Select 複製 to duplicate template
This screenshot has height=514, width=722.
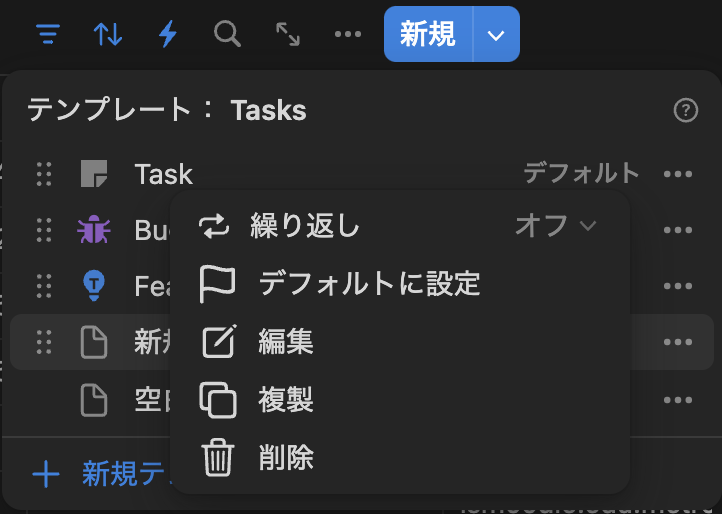(x=286, y=400)
